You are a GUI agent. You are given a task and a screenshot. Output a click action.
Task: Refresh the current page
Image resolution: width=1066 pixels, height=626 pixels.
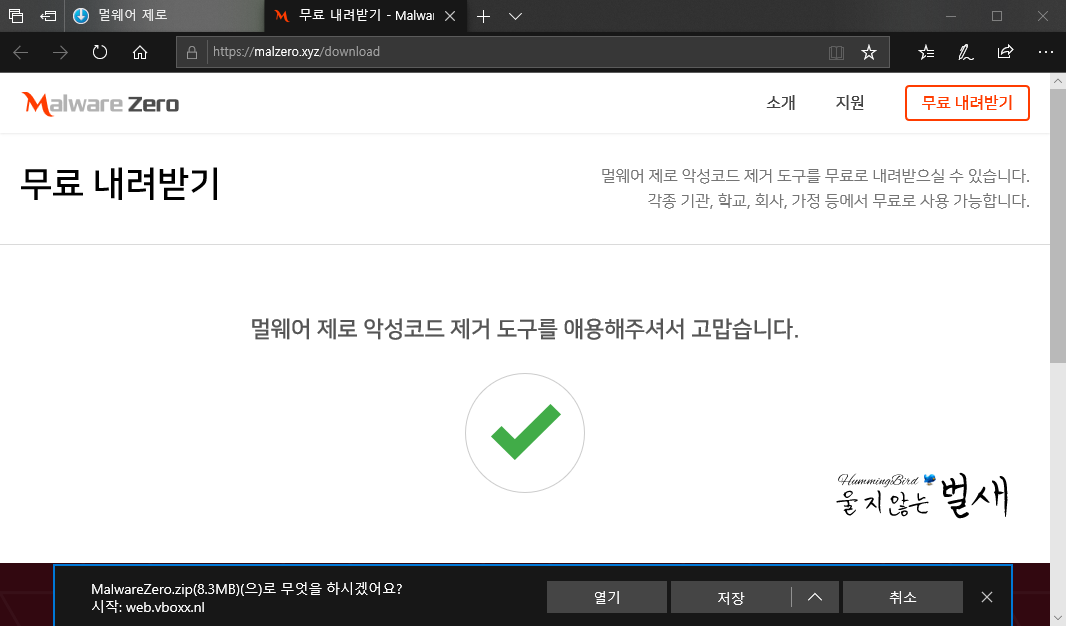(x=100, y=52)
